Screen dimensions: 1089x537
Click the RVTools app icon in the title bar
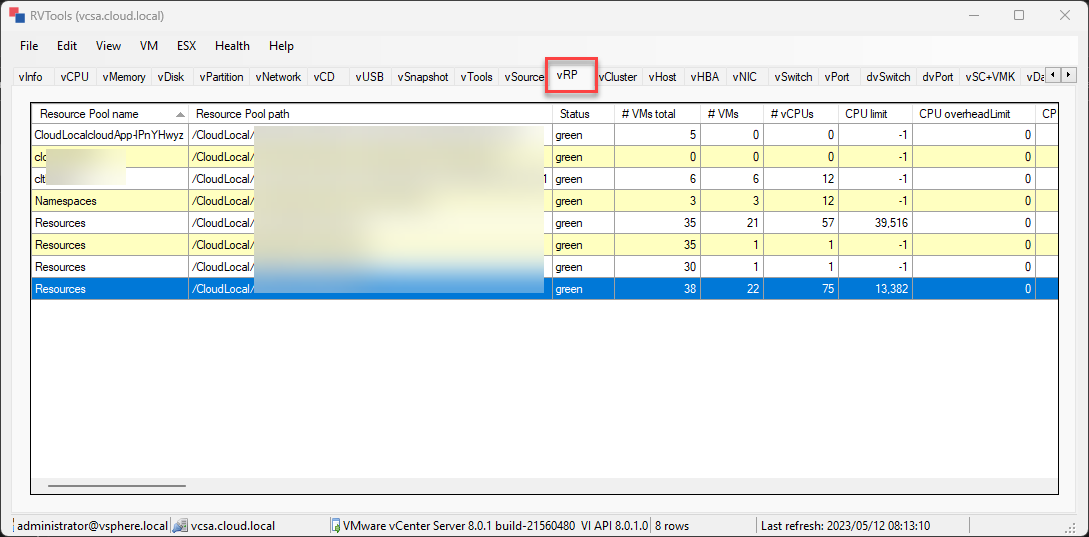coord(15,15)
